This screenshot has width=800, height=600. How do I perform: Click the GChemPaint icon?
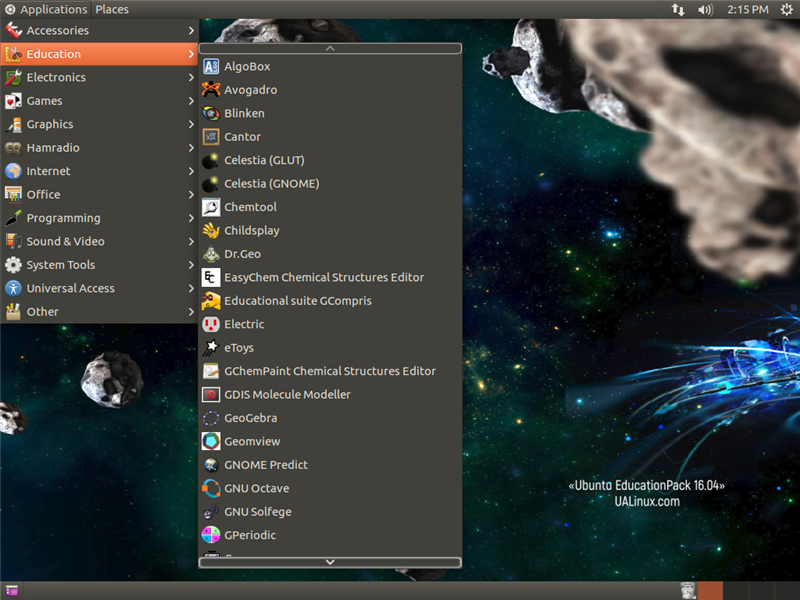pos(211,371)
